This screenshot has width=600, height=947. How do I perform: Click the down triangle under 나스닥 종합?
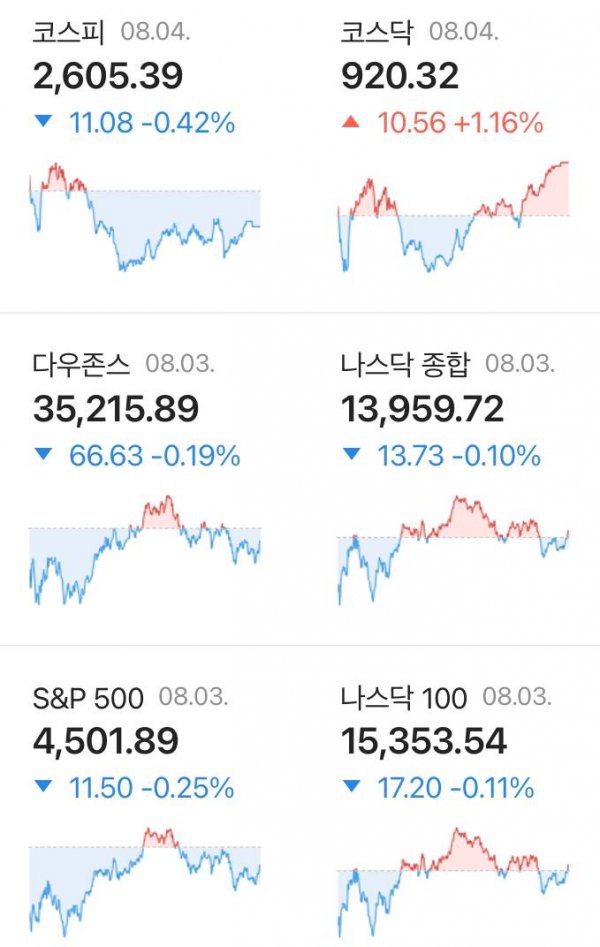tap(351, 454)
